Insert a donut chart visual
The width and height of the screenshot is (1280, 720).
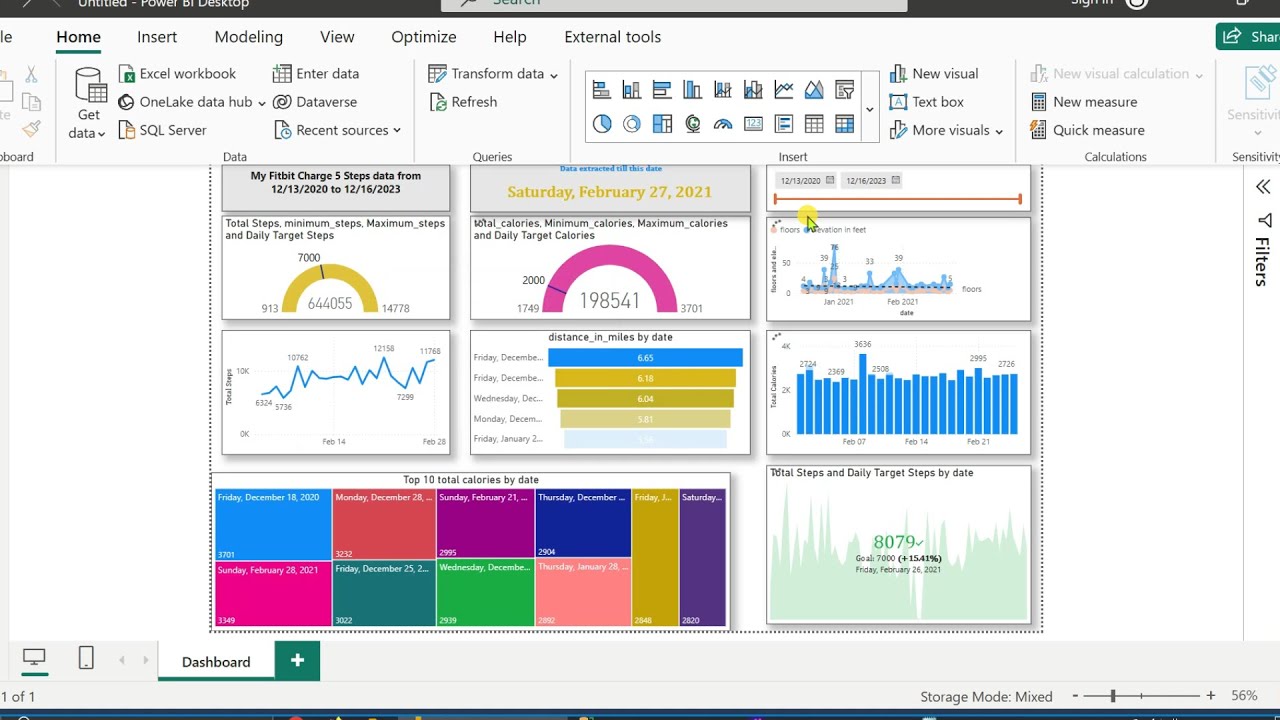coord(631,124)
